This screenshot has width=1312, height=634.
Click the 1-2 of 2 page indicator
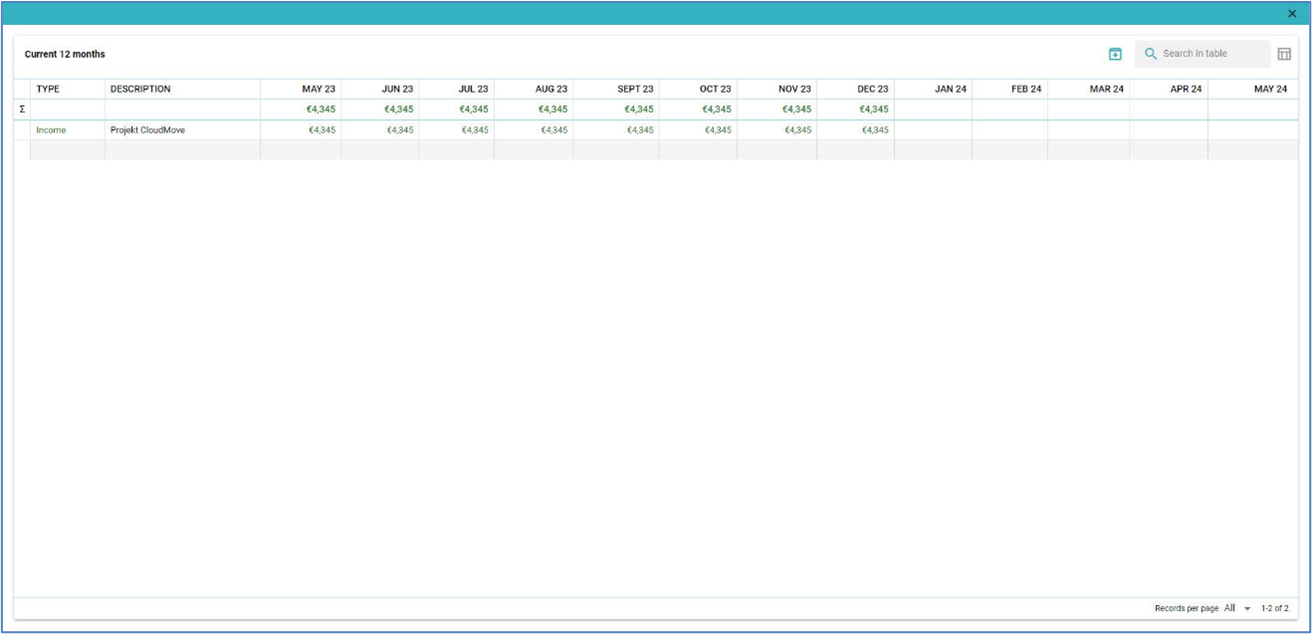pos(1274,608)
